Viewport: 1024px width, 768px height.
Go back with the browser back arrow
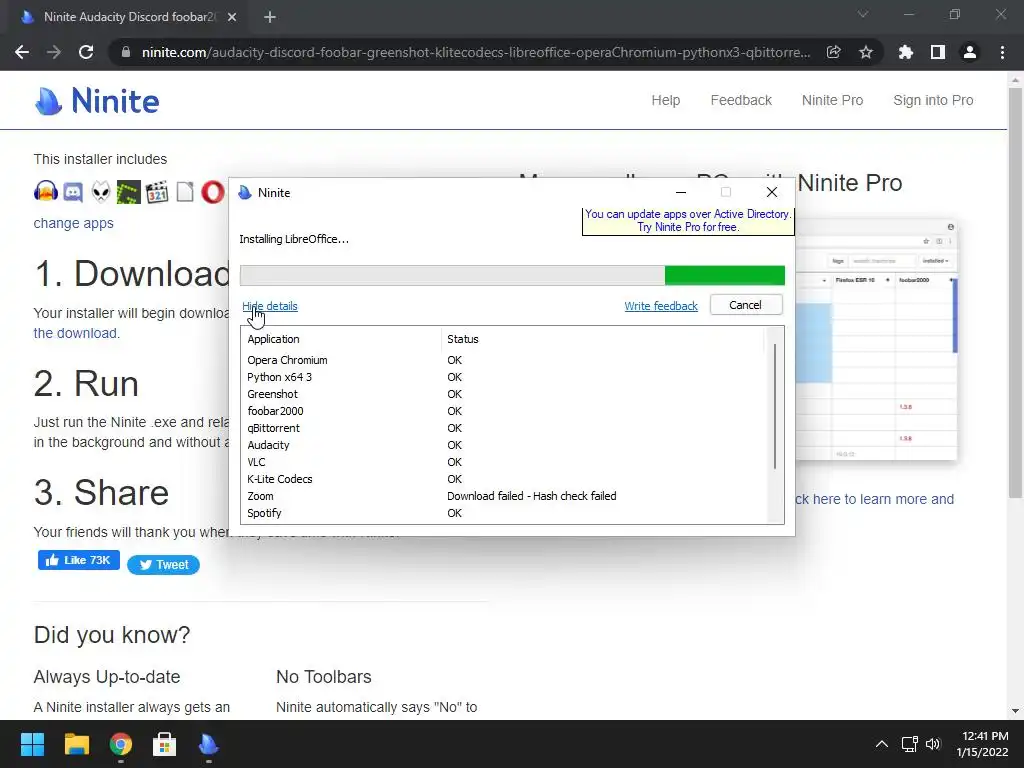(x=22, y=52)
